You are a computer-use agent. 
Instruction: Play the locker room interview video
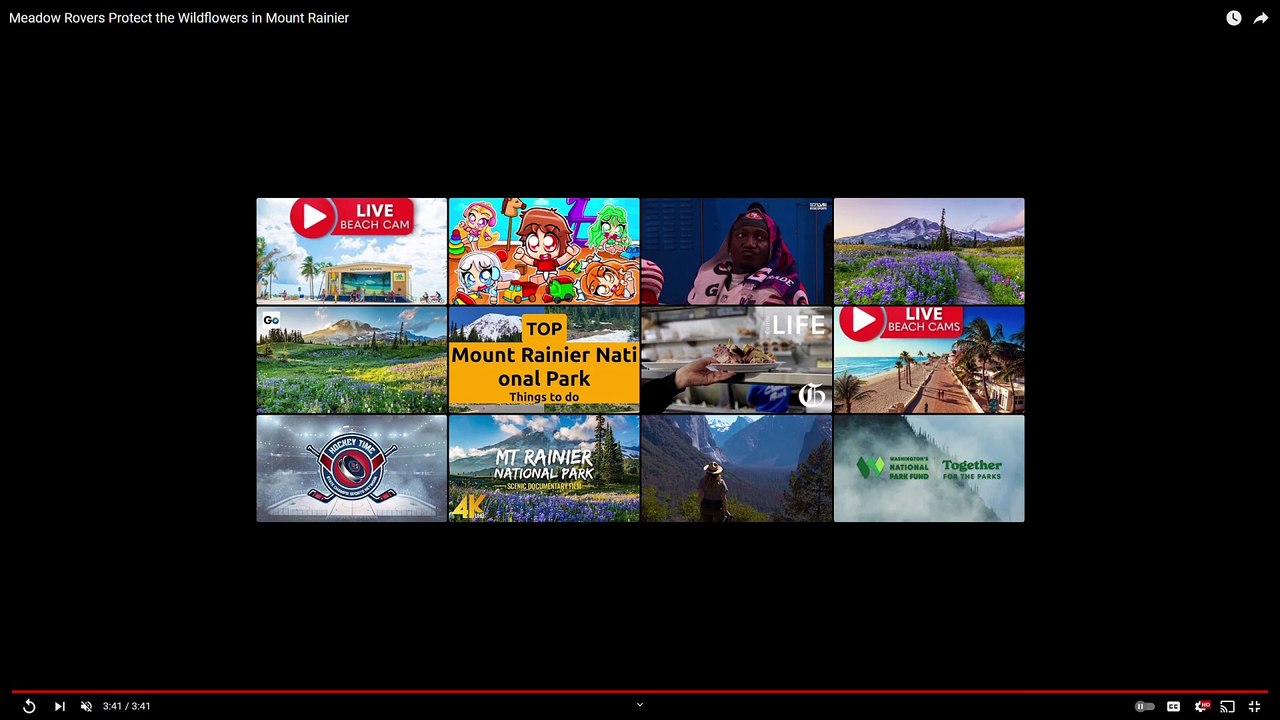[x=737, y=251]
